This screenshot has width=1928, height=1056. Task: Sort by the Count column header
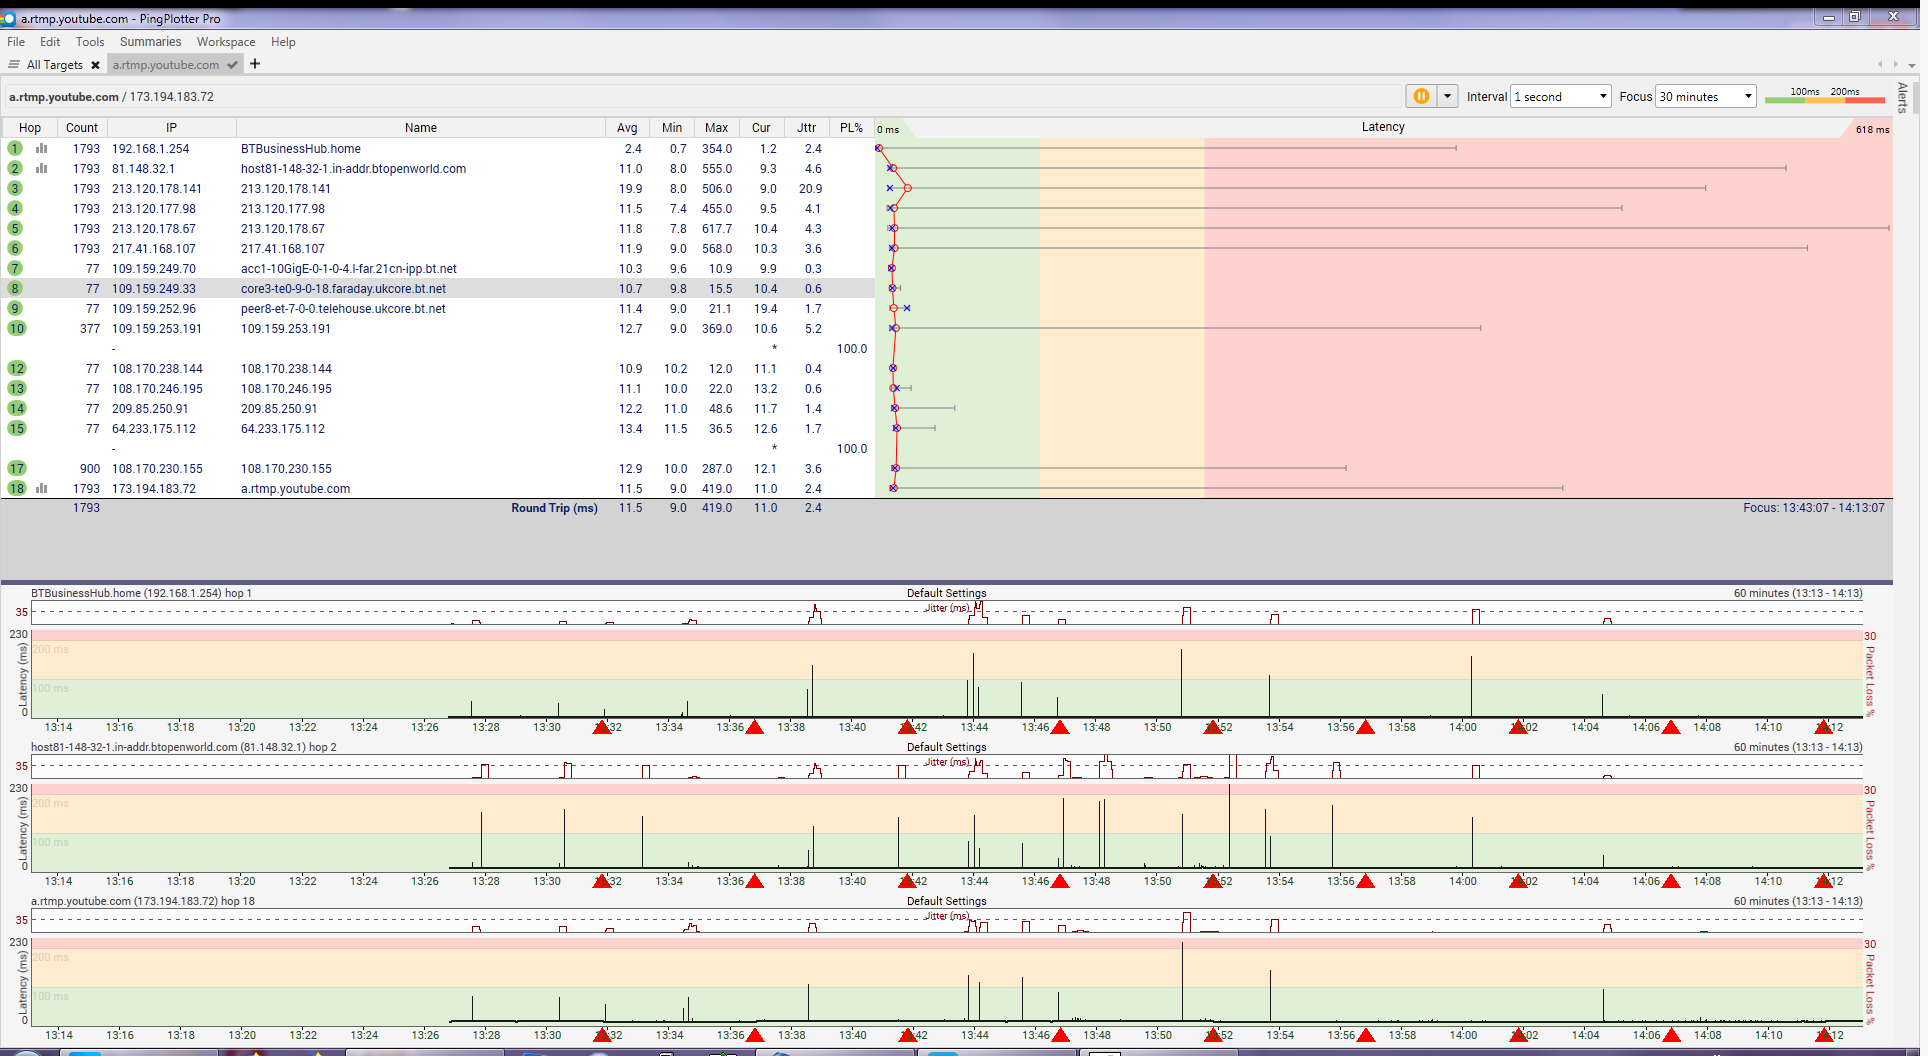pos(82,128)
